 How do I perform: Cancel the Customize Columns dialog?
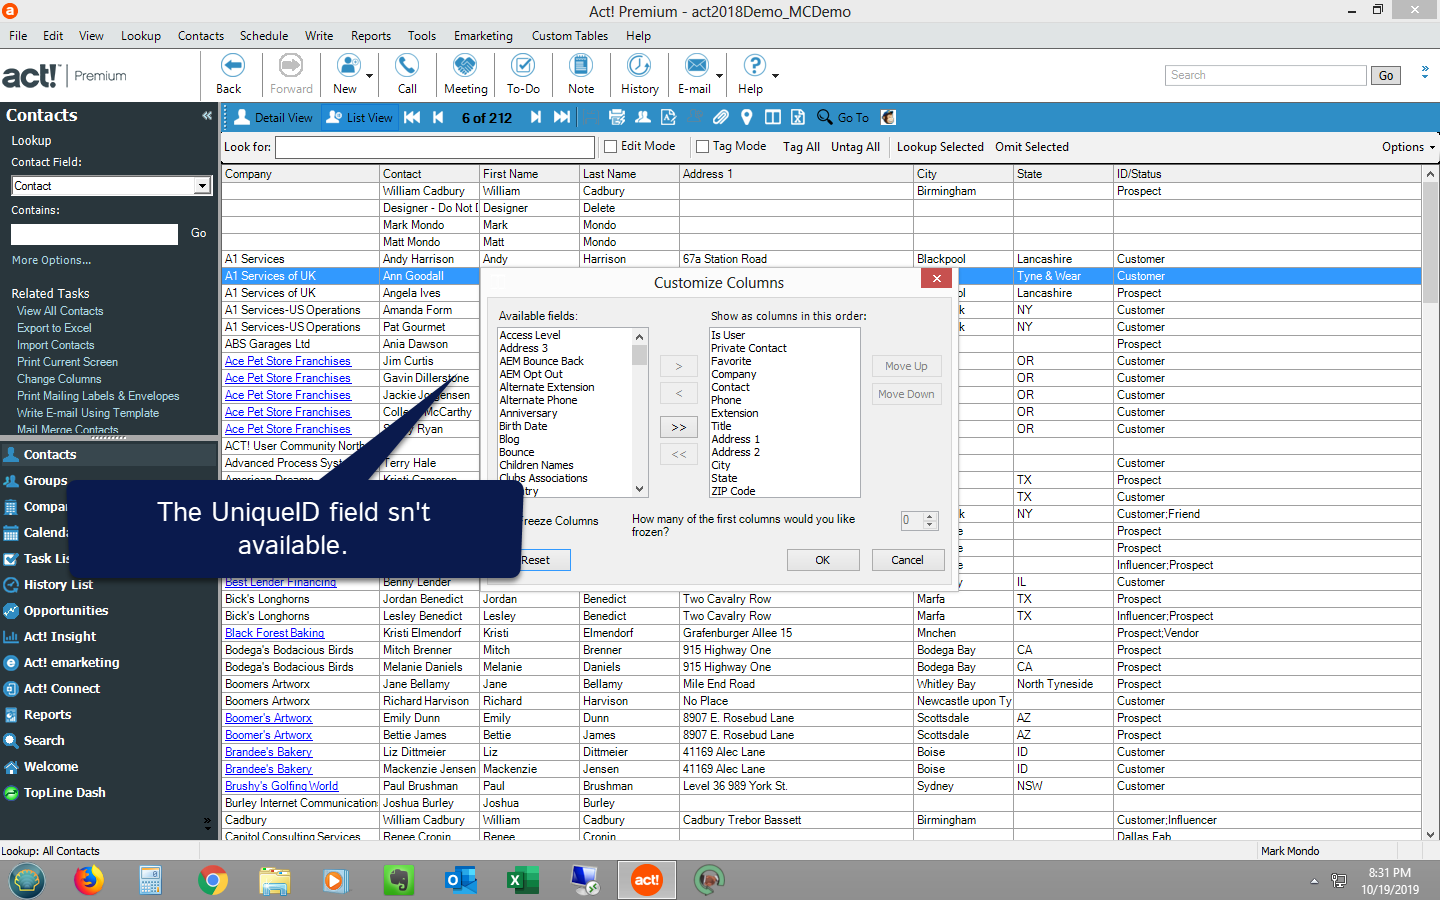[908, 560]
